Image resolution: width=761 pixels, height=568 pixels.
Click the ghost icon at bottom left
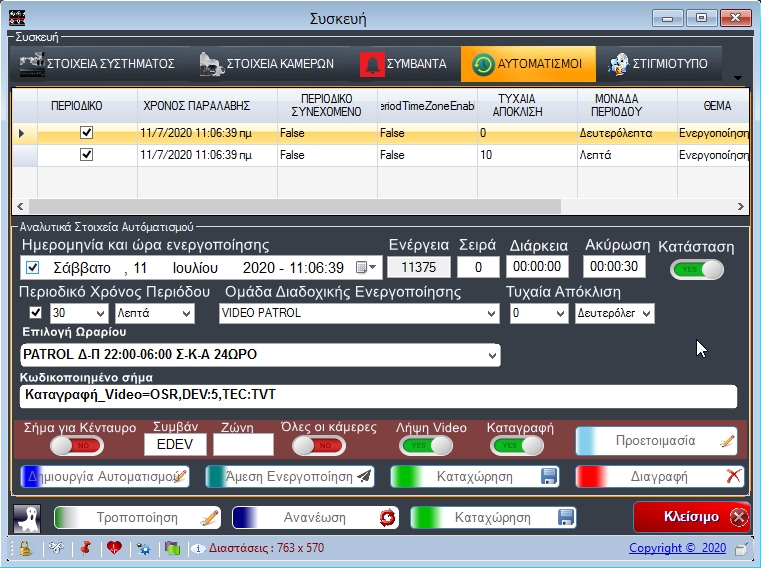coord(26,517)
